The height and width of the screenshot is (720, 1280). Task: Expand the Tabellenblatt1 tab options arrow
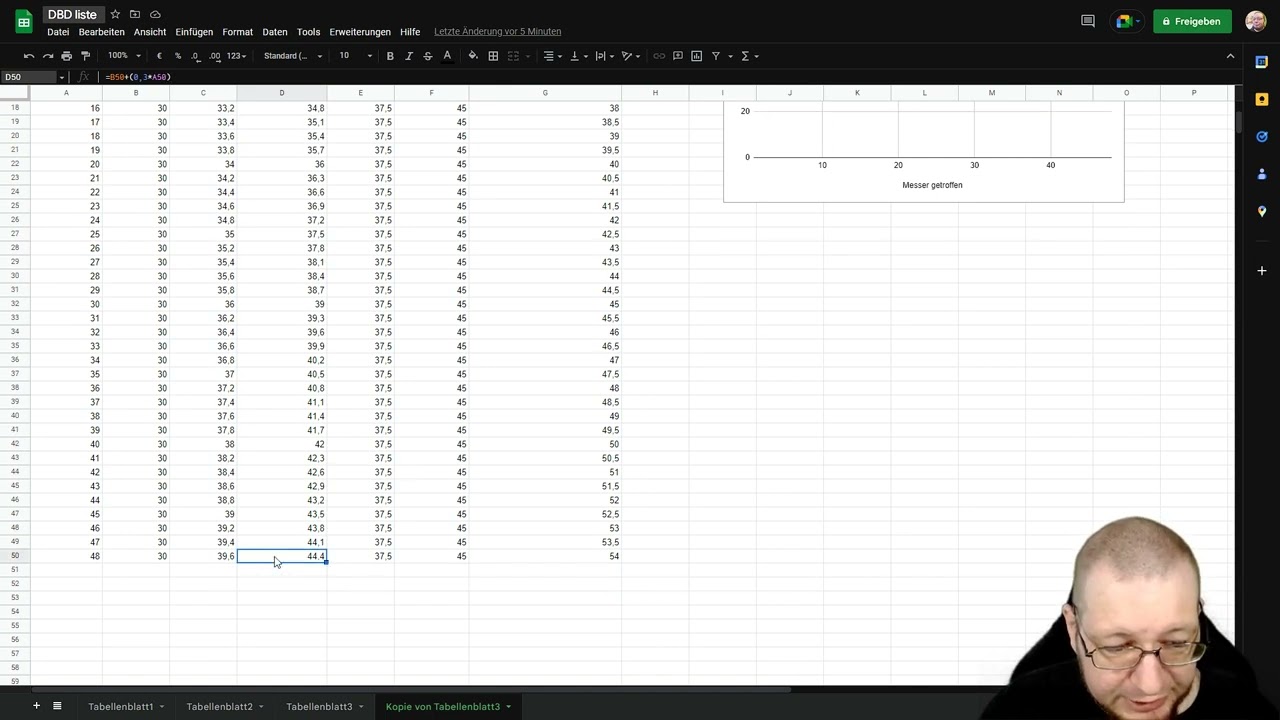point(162,707)
